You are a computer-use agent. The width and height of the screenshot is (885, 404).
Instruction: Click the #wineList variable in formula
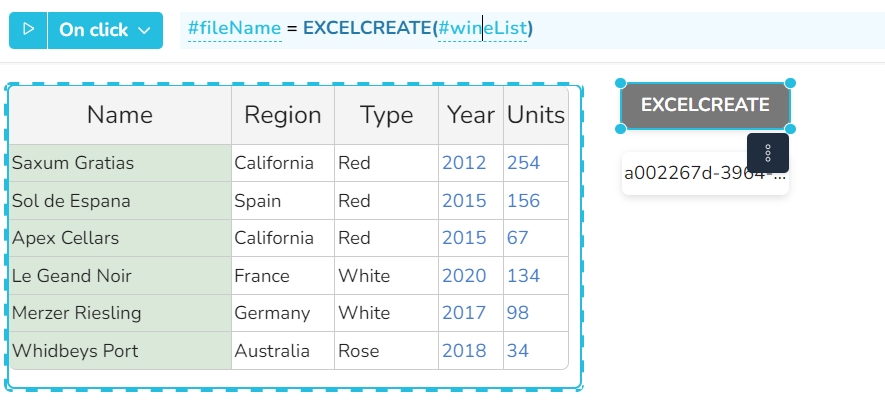tap(481, 29)
